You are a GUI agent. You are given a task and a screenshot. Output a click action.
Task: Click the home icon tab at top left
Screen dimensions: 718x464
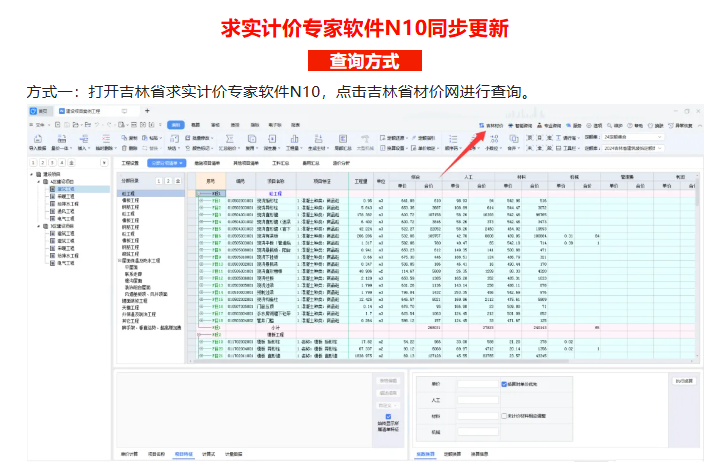(x=40, y=111)
